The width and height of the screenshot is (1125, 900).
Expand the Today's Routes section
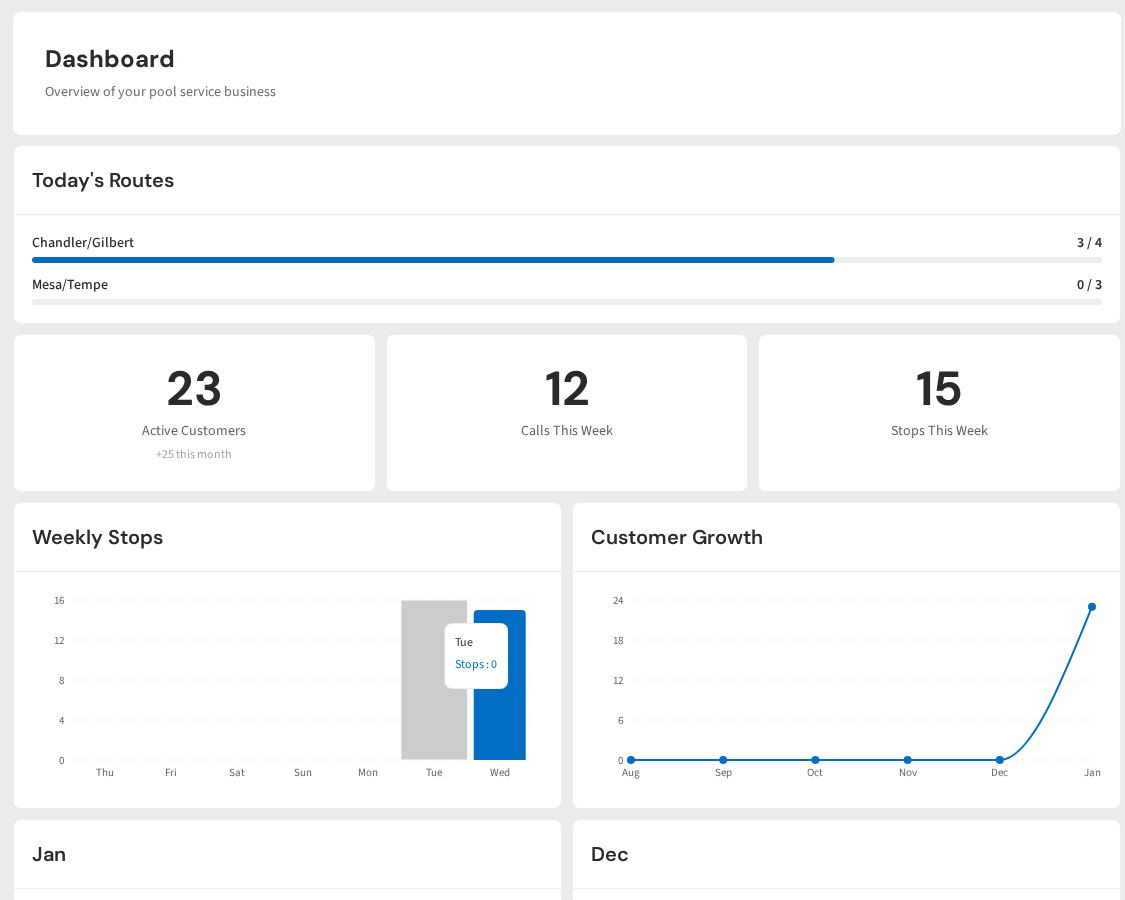[x=103, y=180]
